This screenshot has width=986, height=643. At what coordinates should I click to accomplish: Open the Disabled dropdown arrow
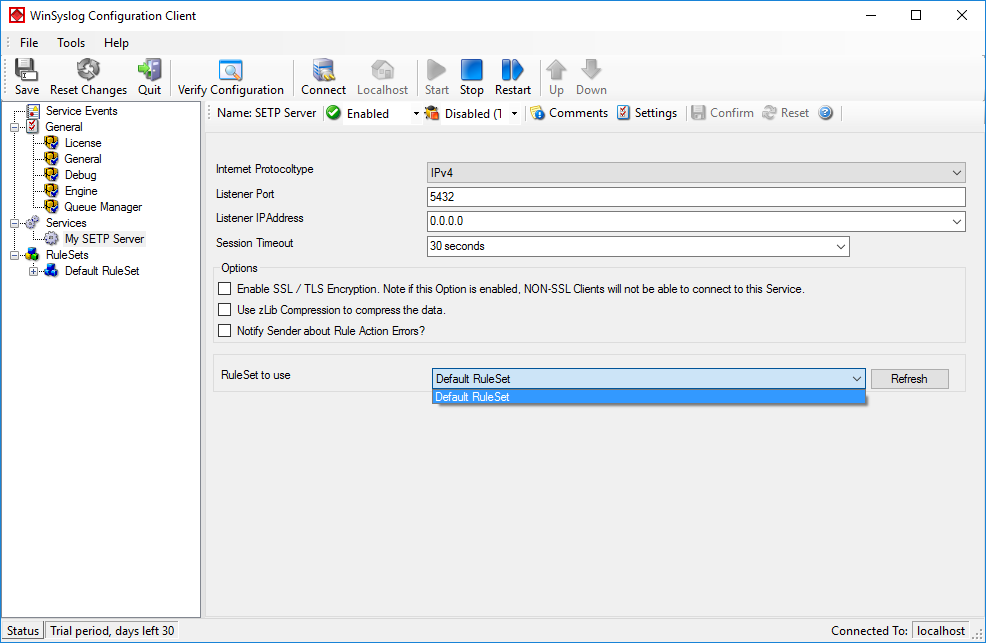(x=514, y=114)
